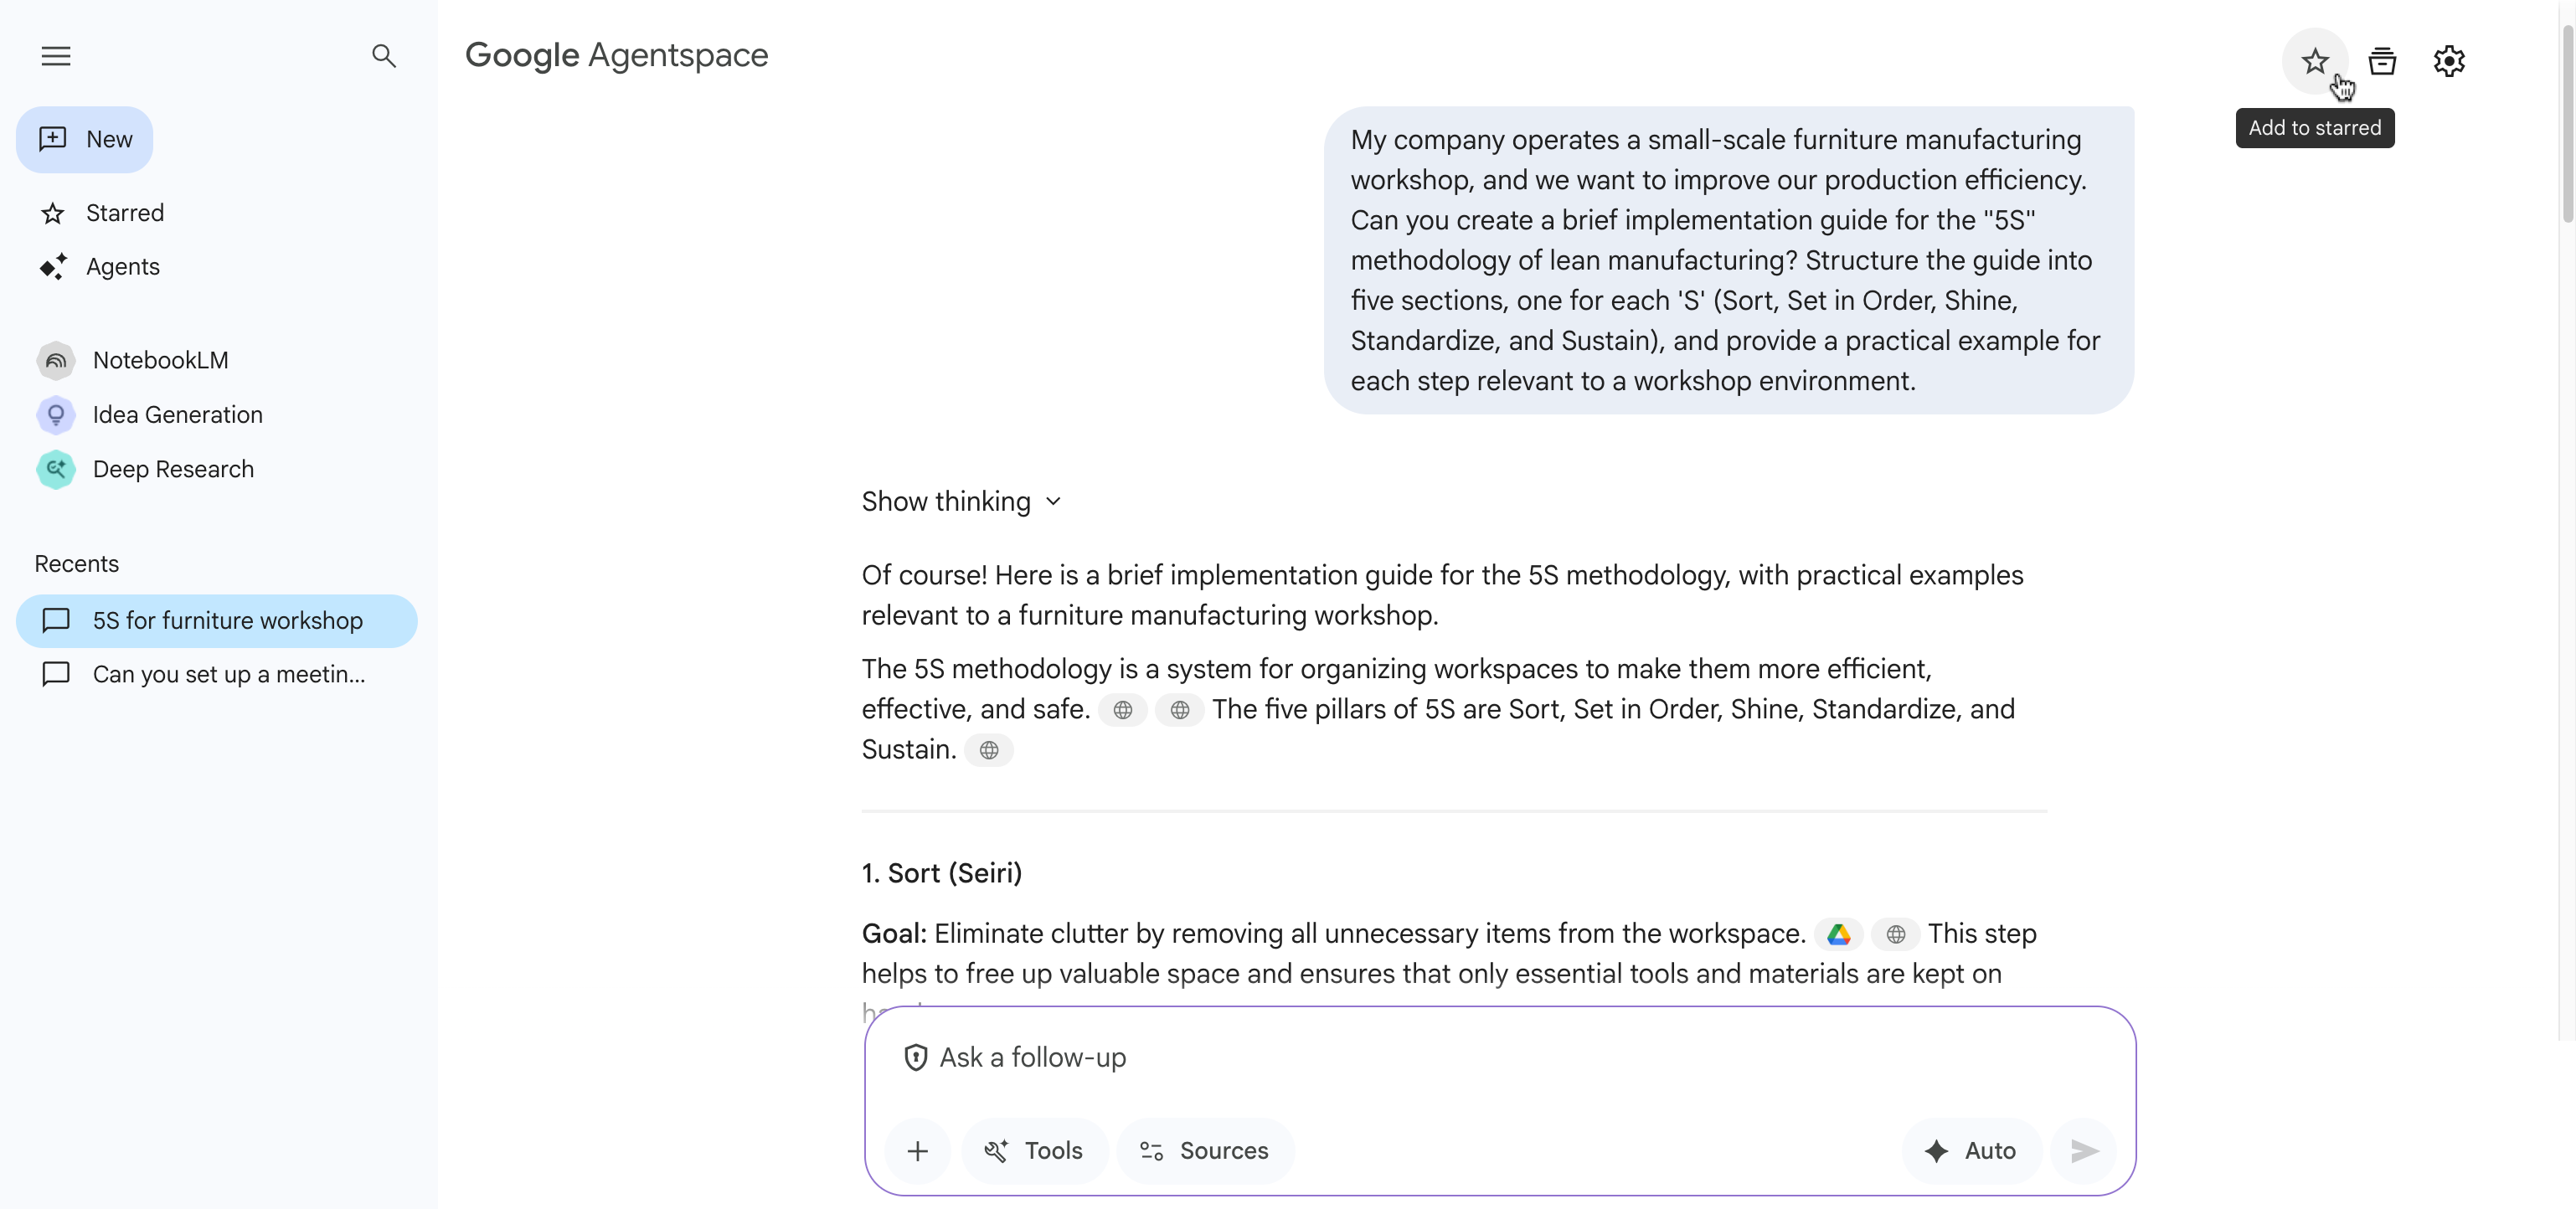Expand the Show thinking section
The height and width of the screenshot is (1209, 2576).
(x=960, y=501)
